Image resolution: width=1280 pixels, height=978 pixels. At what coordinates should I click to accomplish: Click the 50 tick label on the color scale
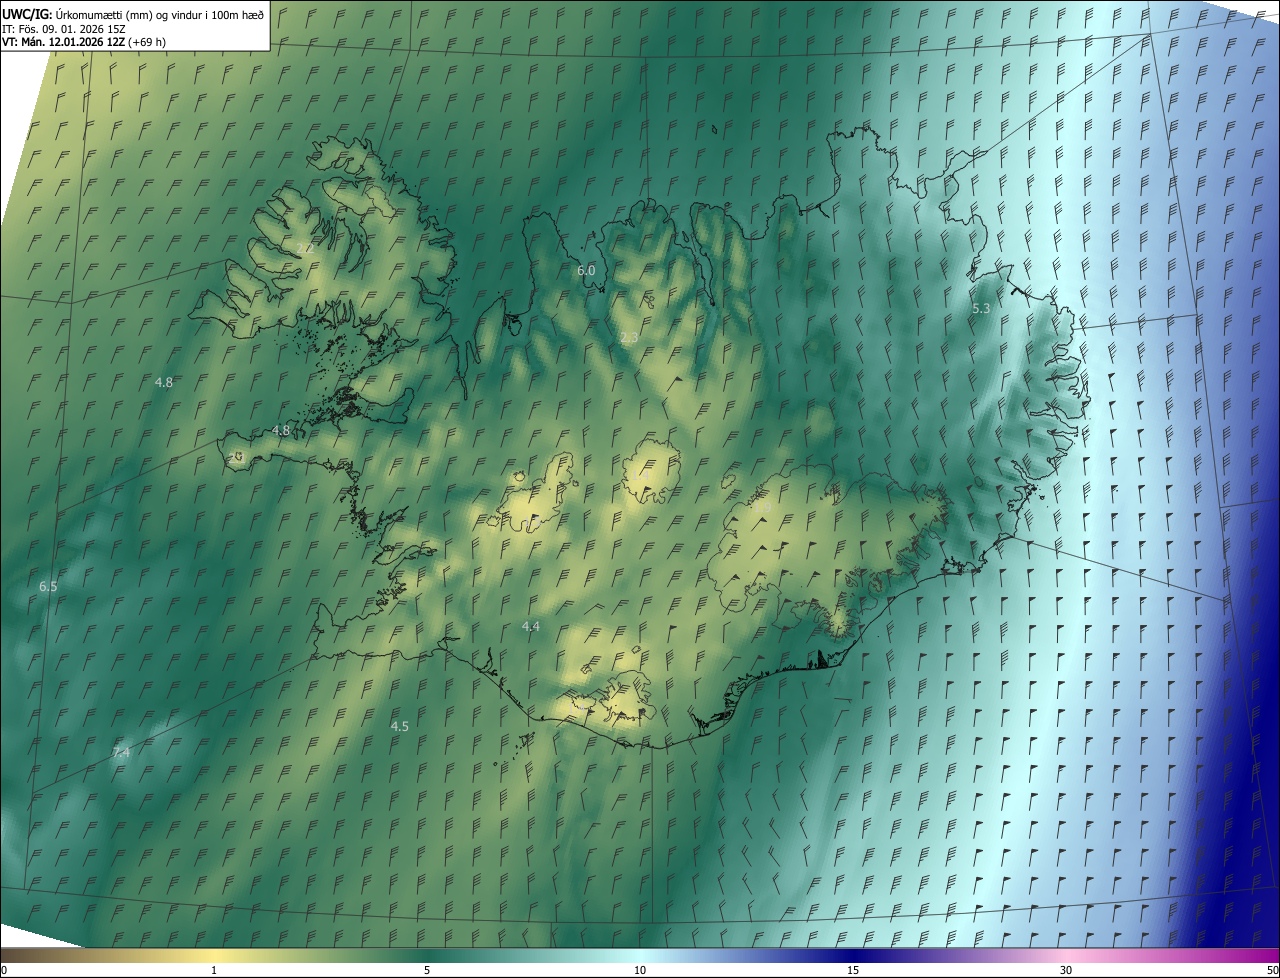[1272, 970]
